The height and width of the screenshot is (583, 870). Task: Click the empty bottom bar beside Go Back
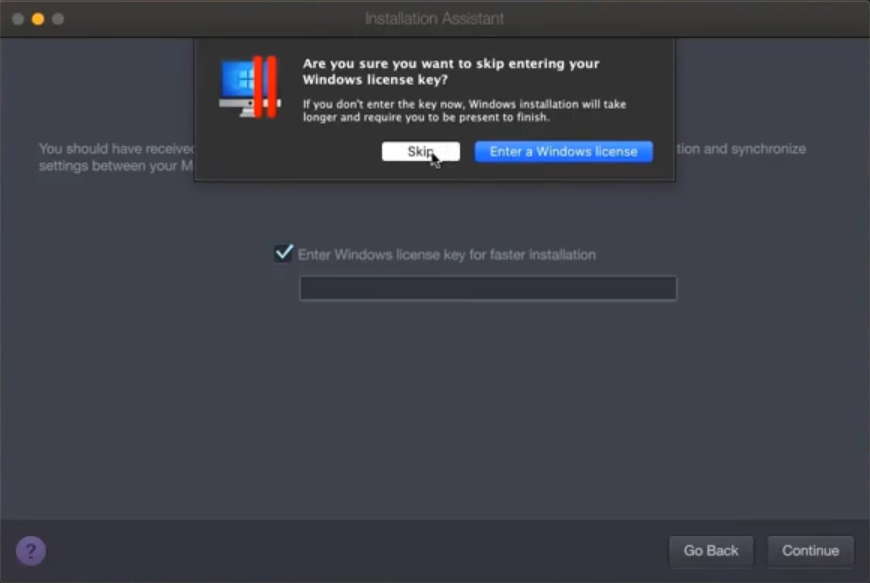point(350,550)
